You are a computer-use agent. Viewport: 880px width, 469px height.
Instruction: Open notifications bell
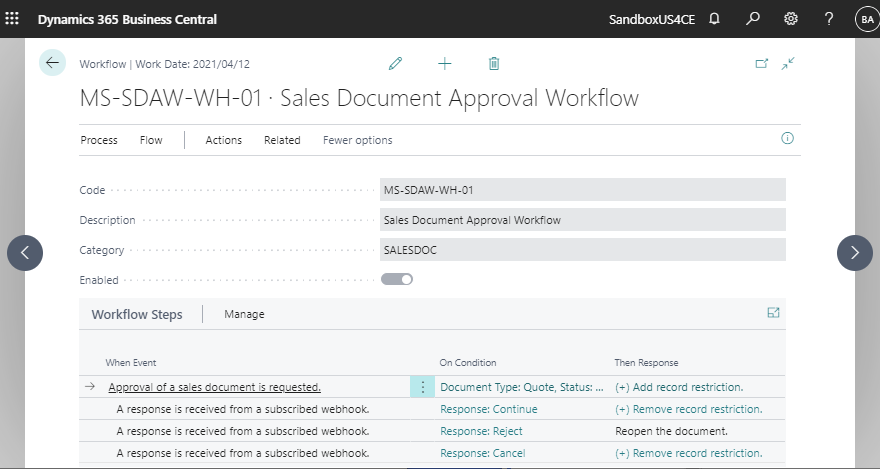[x=714, y=19]
